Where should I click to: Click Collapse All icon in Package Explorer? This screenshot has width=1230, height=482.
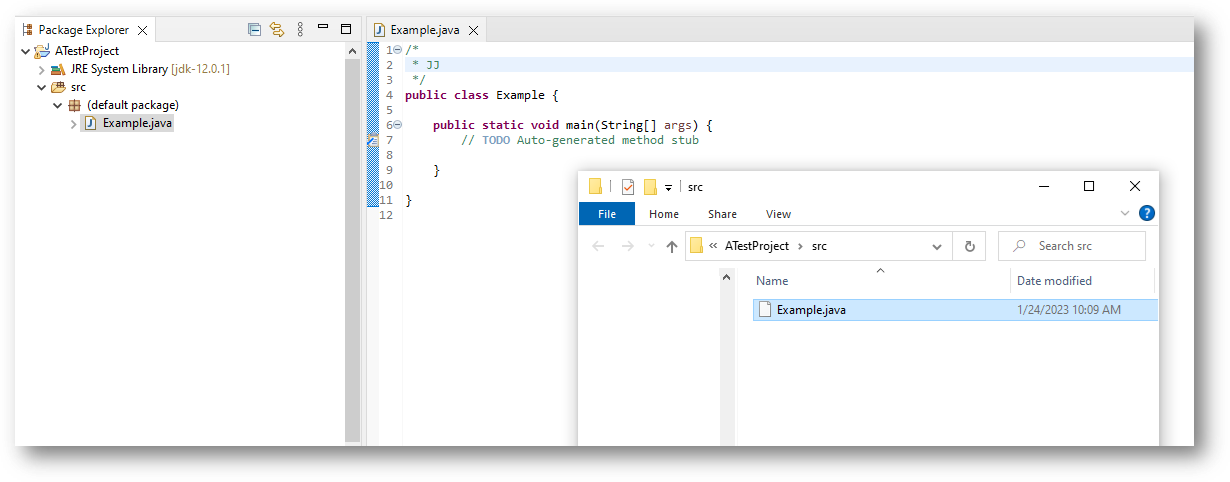point(255,30)
